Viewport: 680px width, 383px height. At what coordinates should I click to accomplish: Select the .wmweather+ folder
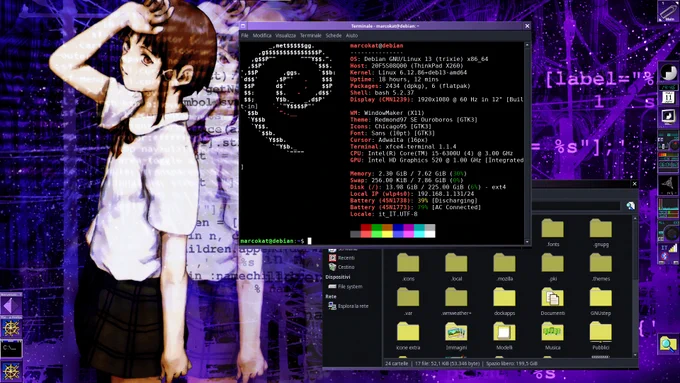[x=456, y=301]
